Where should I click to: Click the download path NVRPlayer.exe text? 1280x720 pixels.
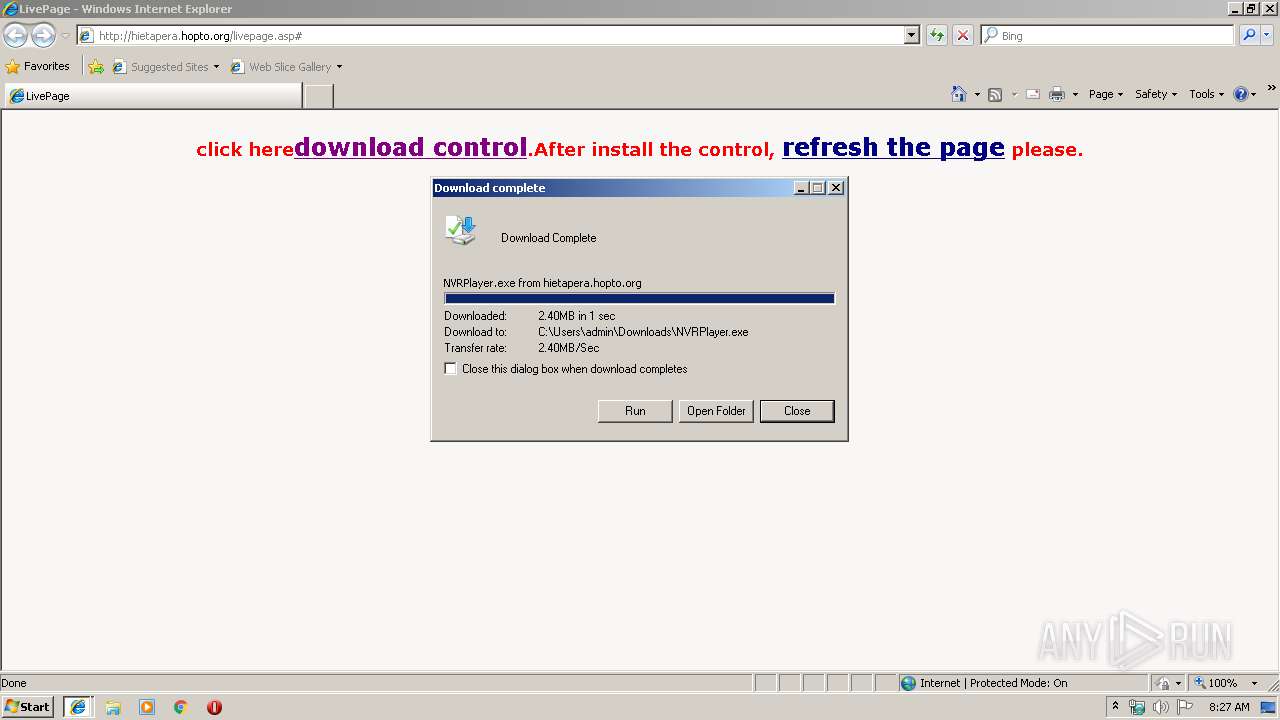(x=643, y=332)
